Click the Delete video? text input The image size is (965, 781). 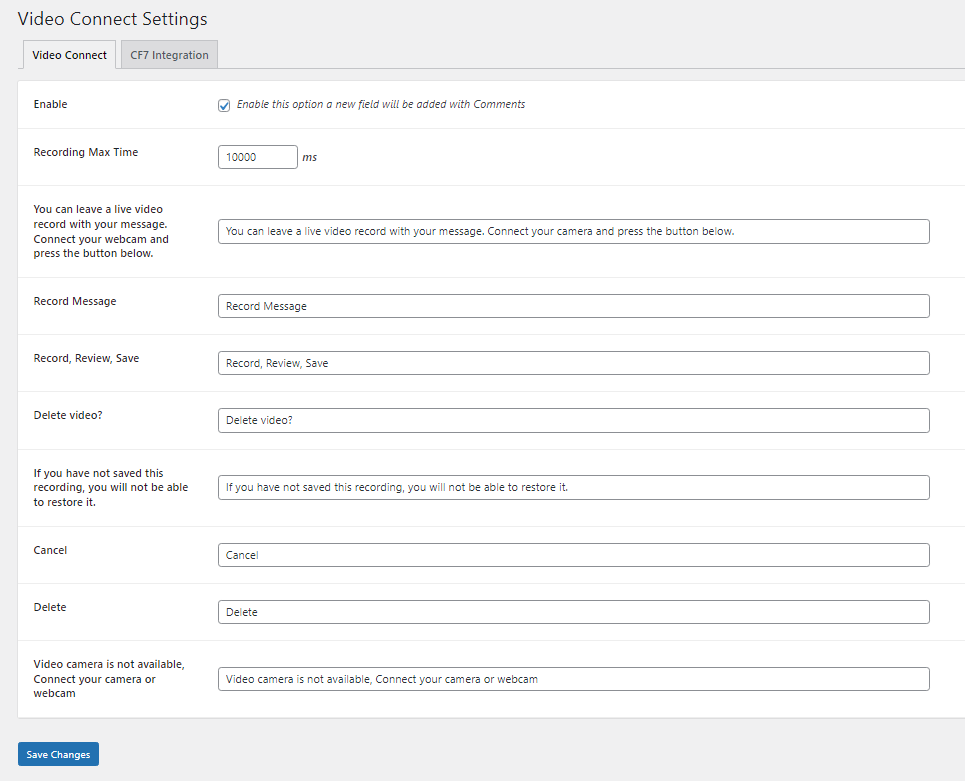pyautogui.click(x=573, y=420)
